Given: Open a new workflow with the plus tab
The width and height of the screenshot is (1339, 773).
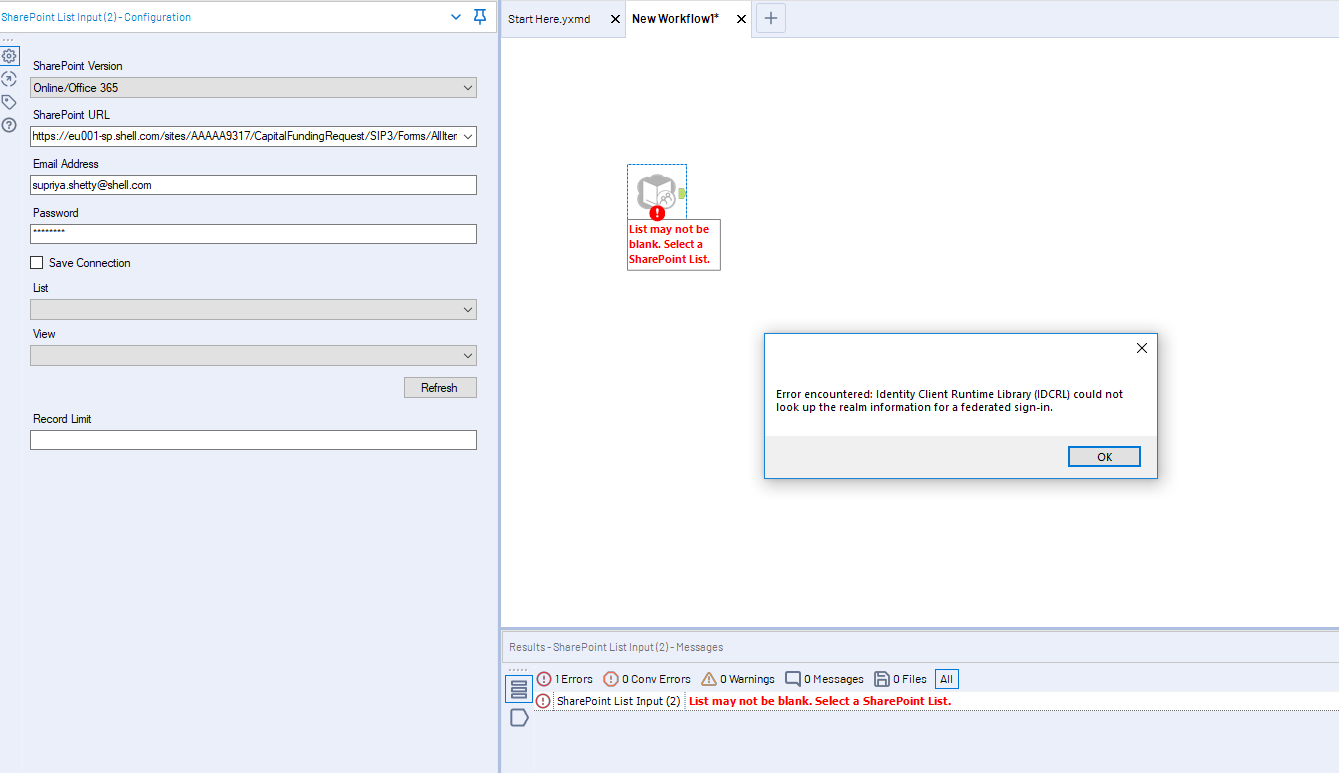Looking at the screenshot, I should (x=770, y=18).
